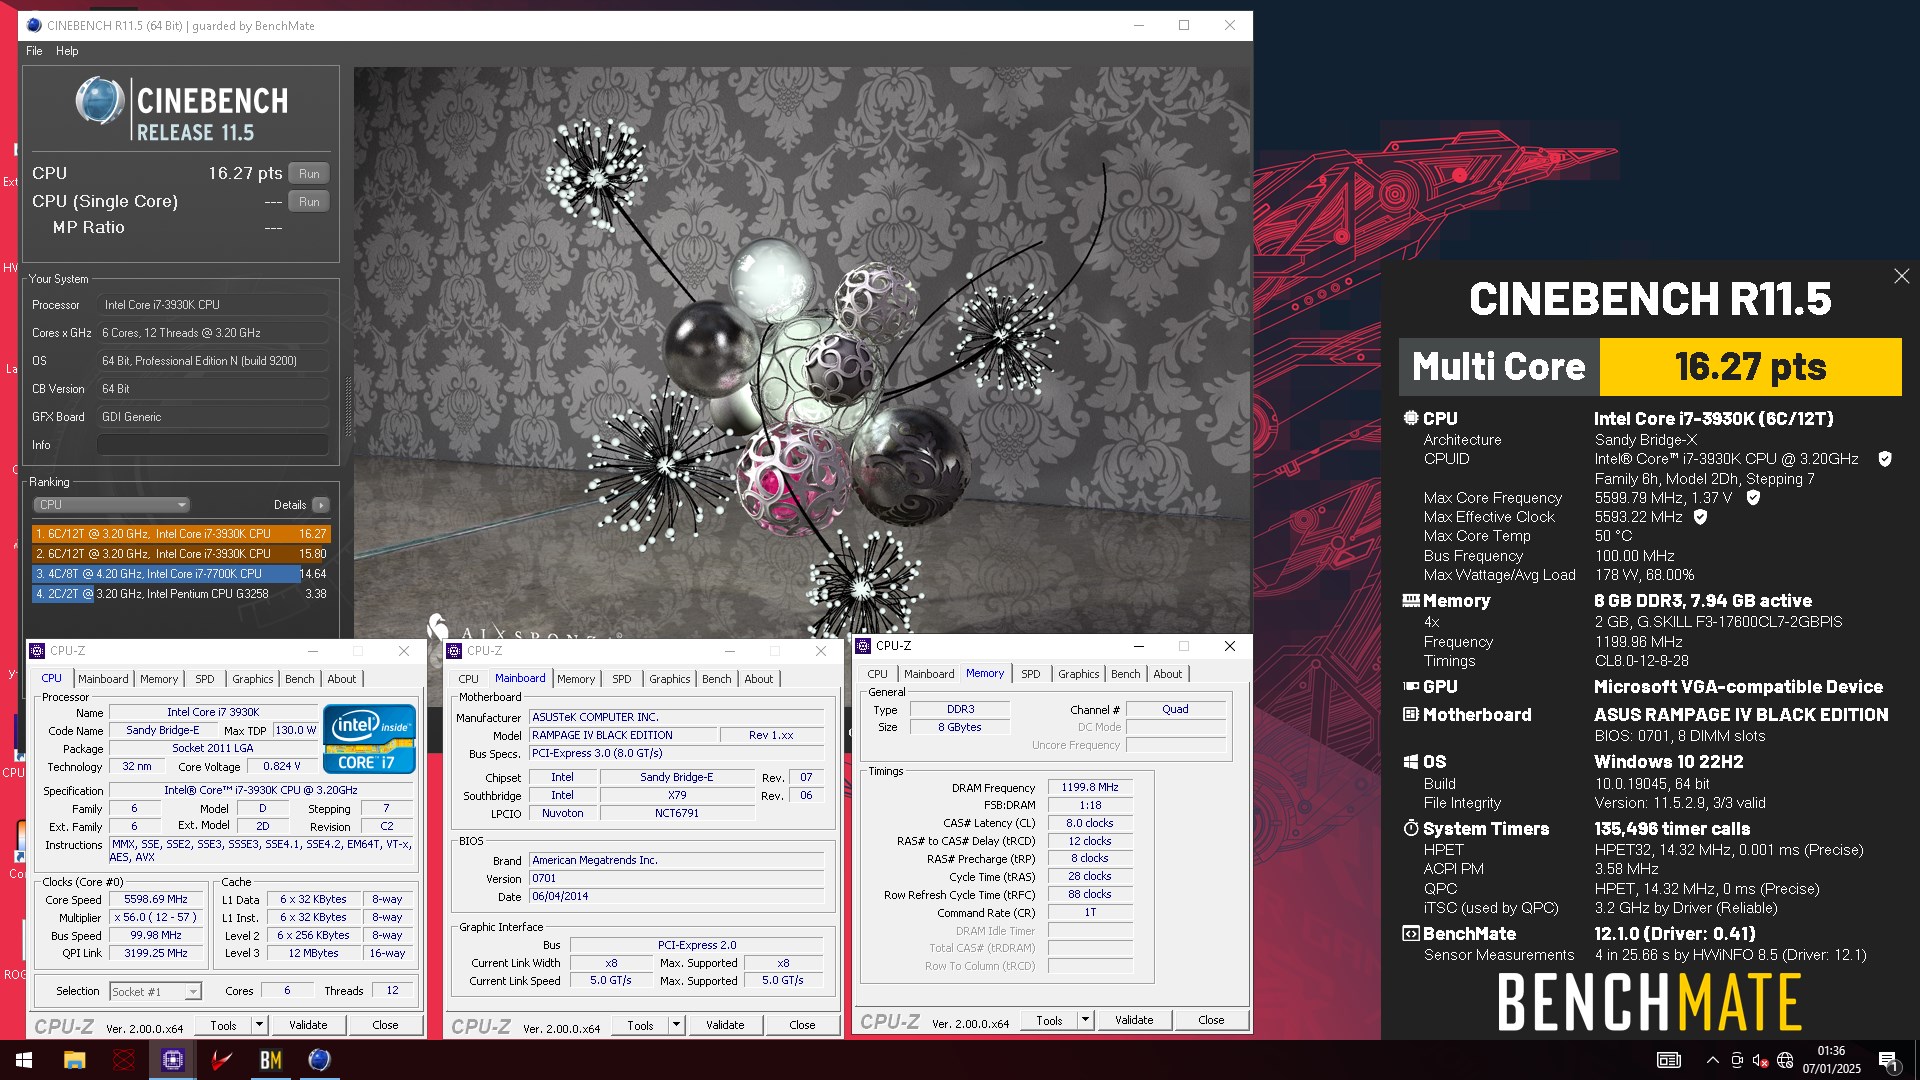Switch to CPU-Z via its taskbar icon
Viewport: 1920px width, 1080px height.
(172, 1060)
